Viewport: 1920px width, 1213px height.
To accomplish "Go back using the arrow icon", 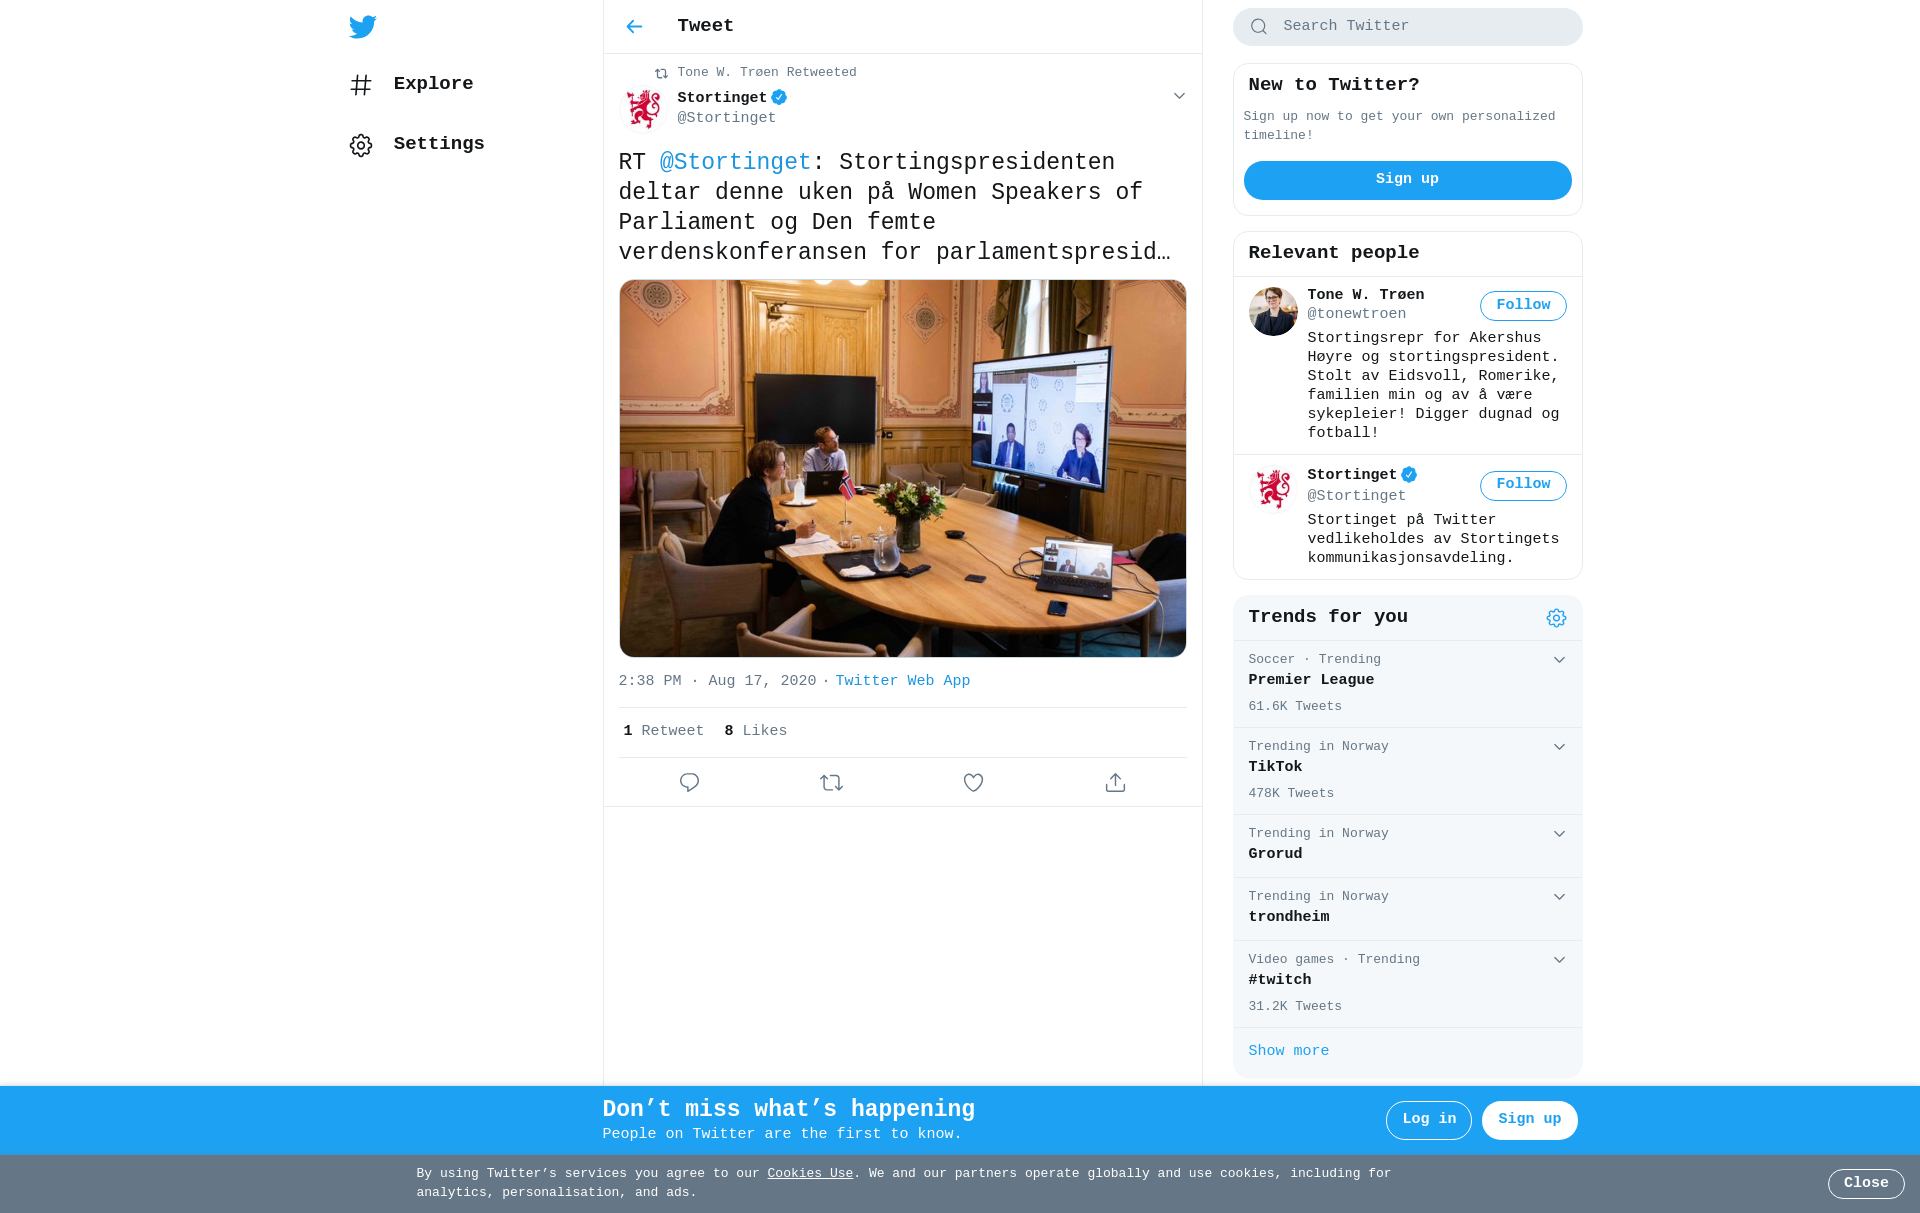I will coord(634,27).
